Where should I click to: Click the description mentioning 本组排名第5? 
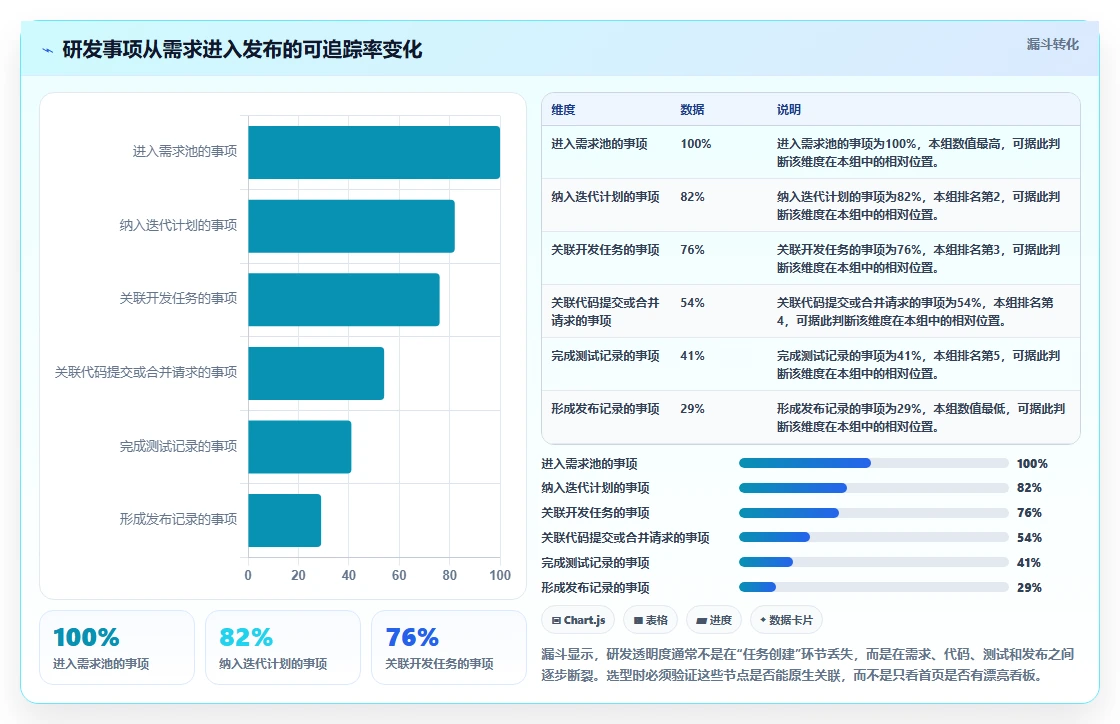tap(919, 364)
